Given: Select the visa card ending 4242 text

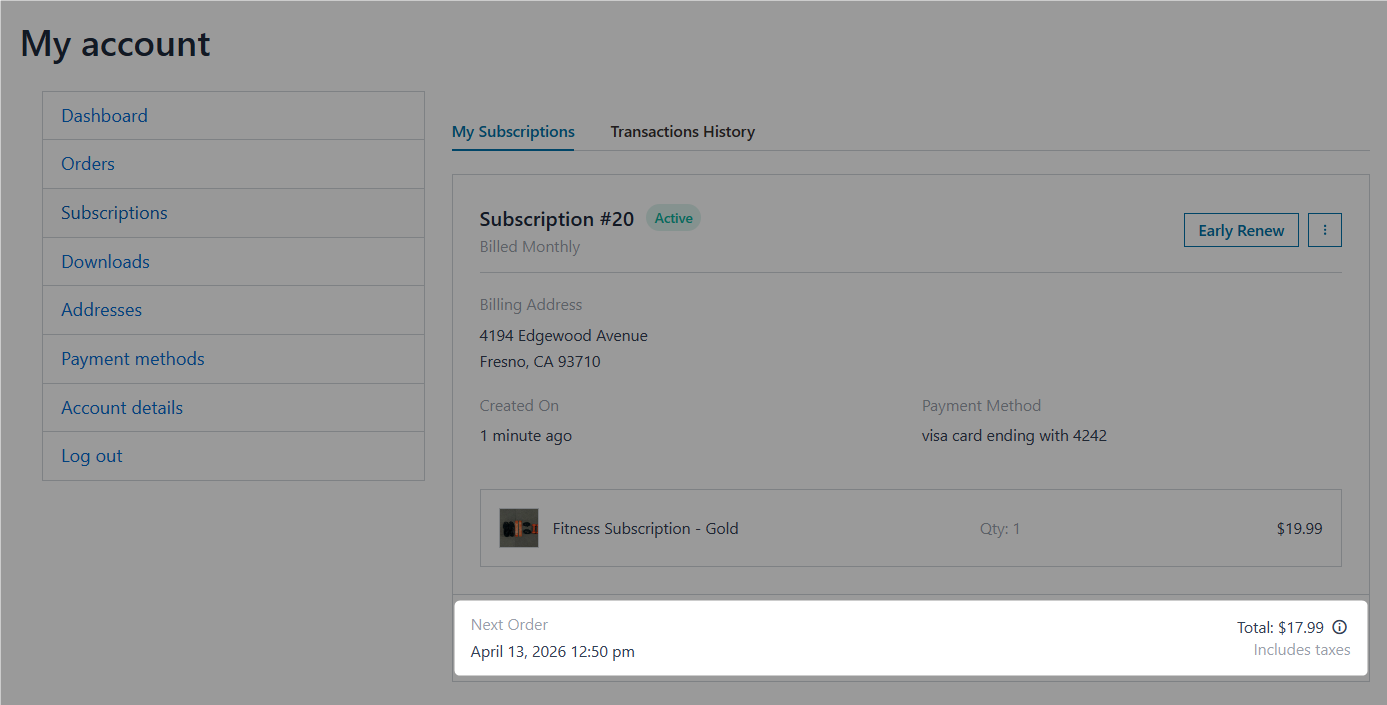Looking at the screenshot, I should click(1014, 435).
